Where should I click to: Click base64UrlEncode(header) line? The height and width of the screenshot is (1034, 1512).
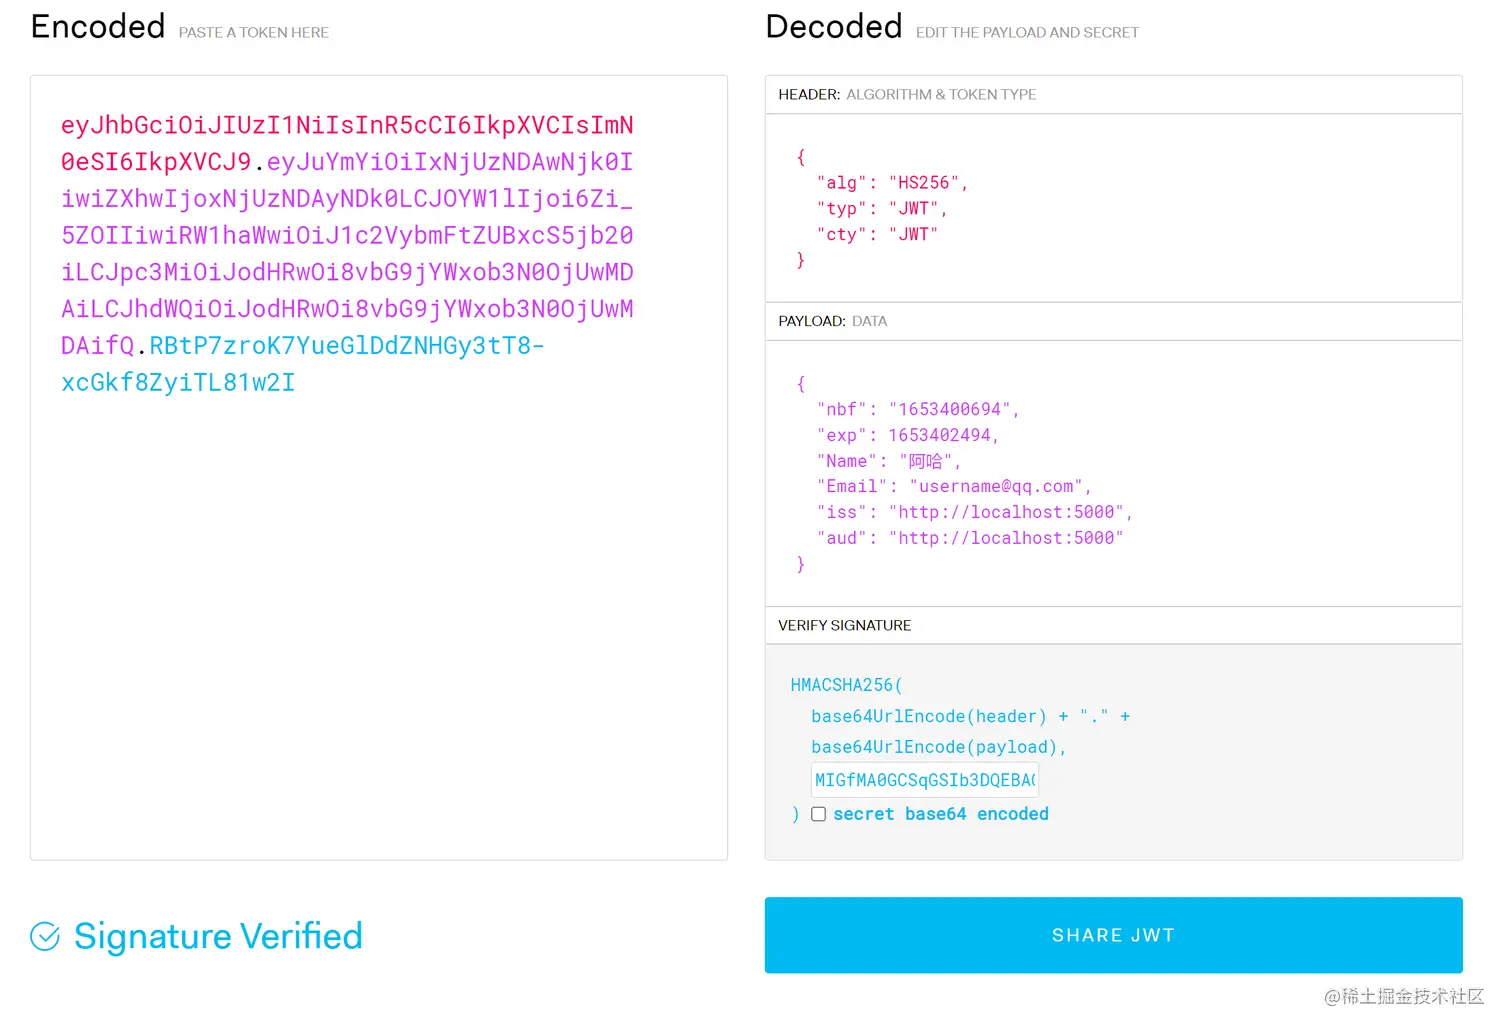[970, 717]
